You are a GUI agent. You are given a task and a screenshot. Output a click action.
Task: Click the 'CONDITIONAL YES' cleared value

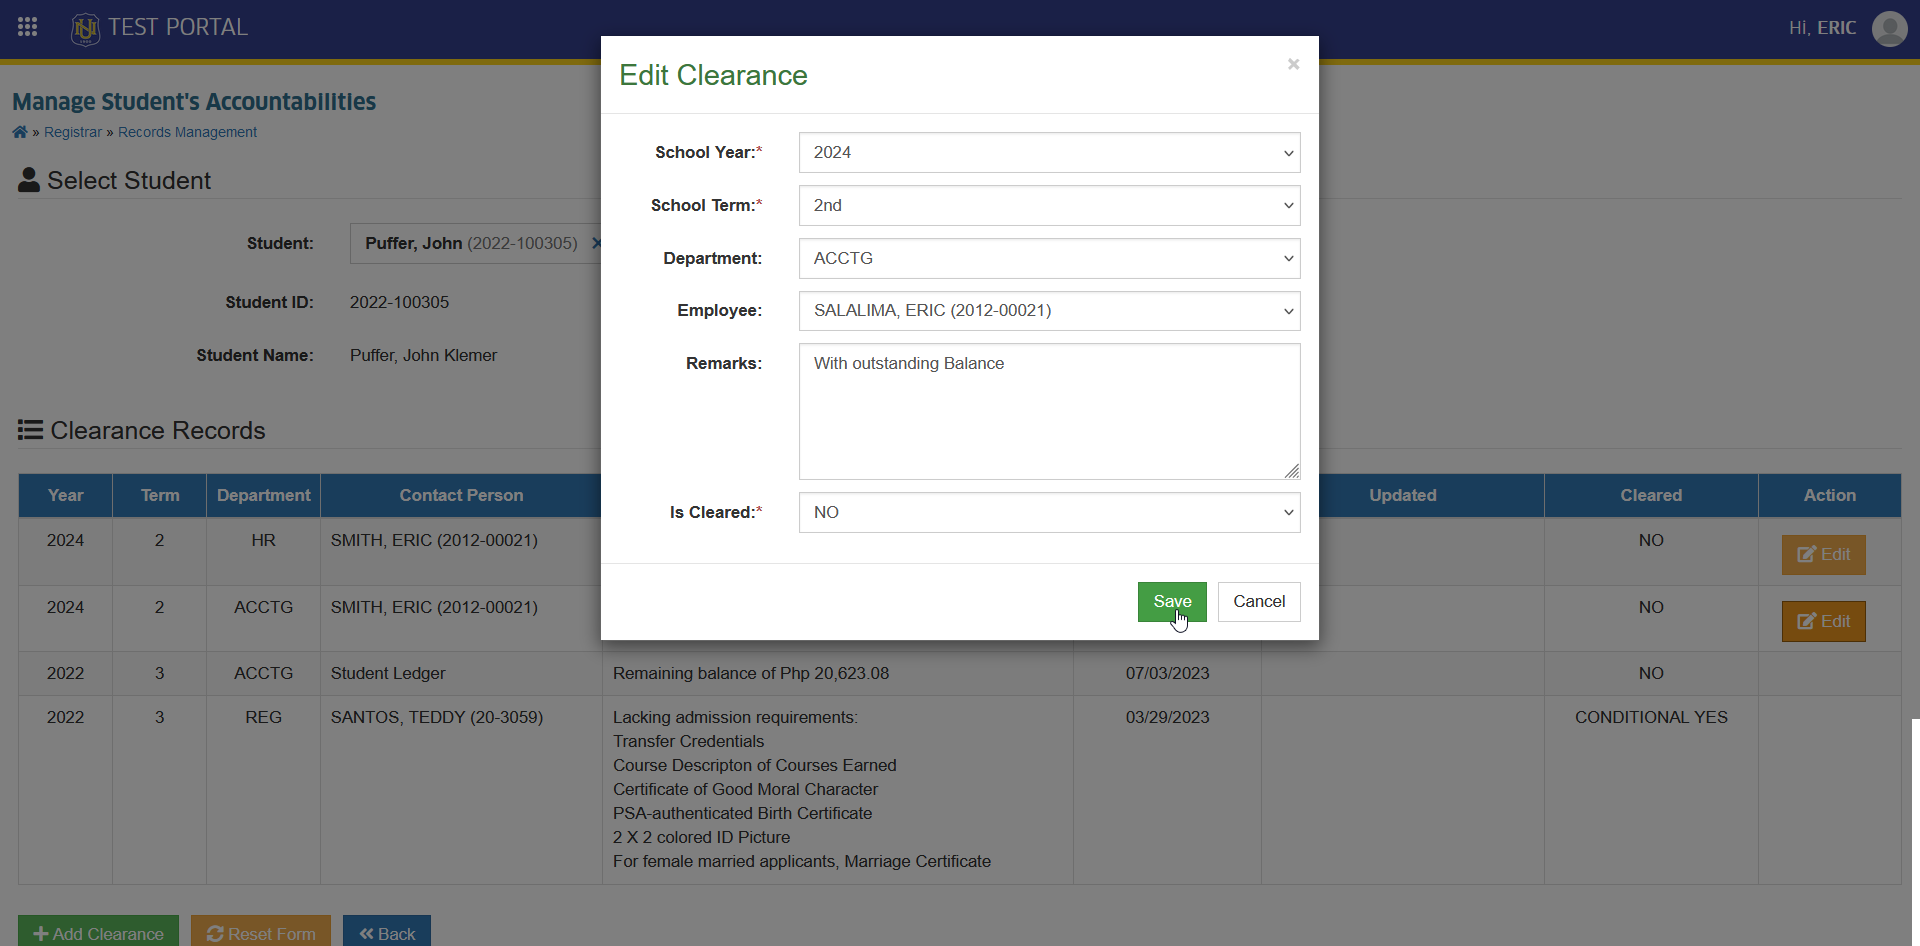point(1651,718)
